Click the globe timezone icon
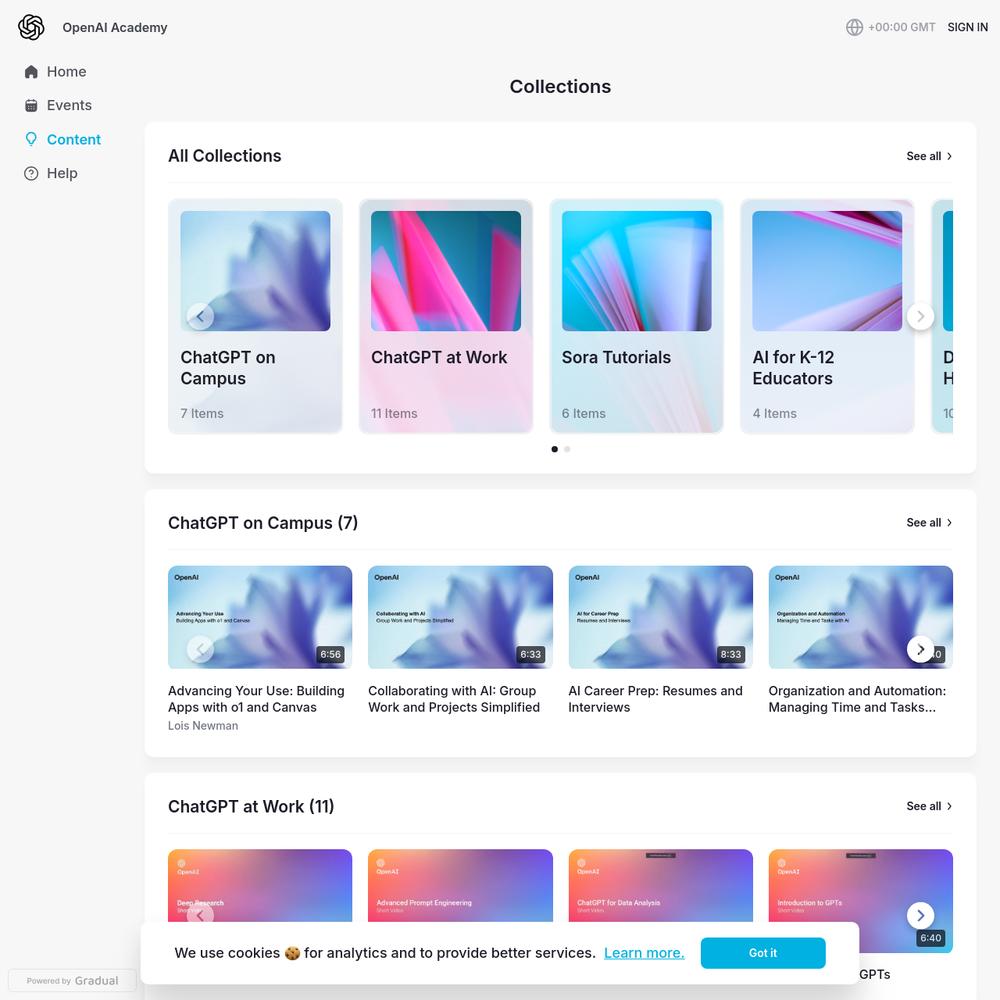 (x=854, y=27)
